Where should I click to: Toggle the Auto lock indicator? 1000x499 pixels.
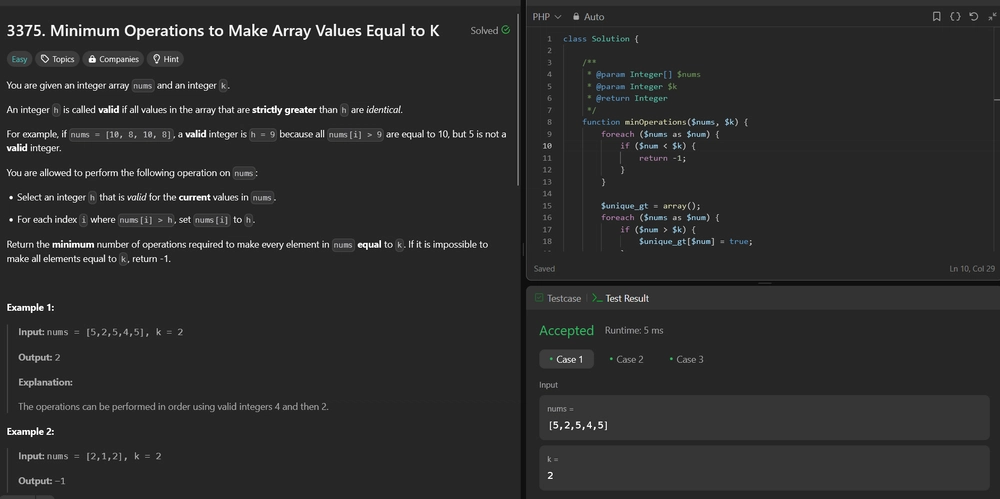tap(588, 17)
